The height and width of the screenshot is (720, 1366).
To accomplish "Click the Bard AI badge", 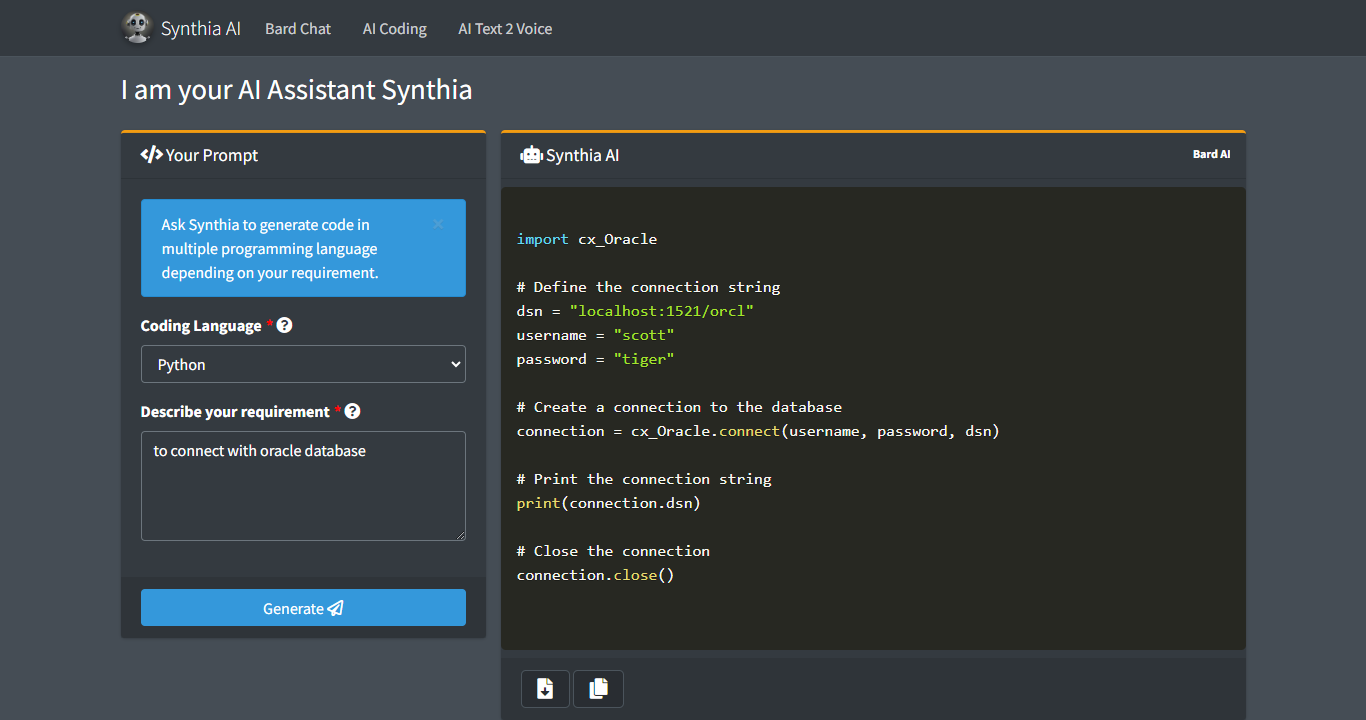I will [1211, 154].
